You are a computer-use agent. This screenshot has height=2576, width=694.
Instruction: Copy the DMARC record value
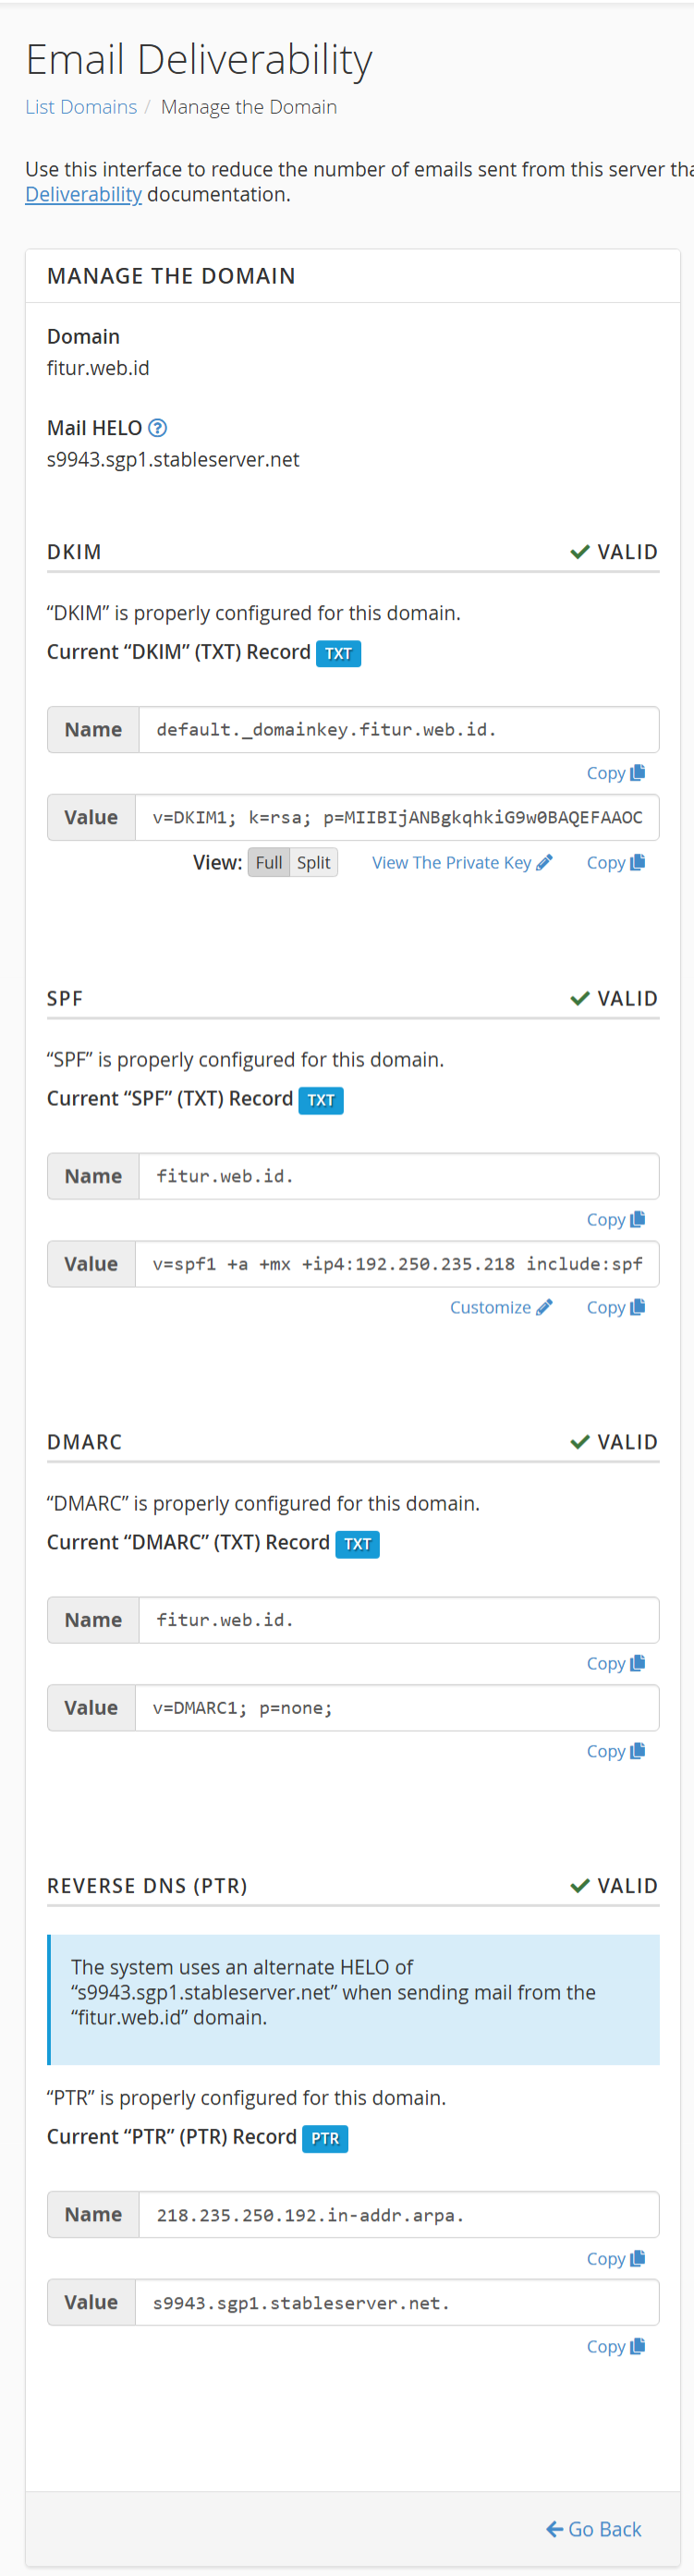615,1751
